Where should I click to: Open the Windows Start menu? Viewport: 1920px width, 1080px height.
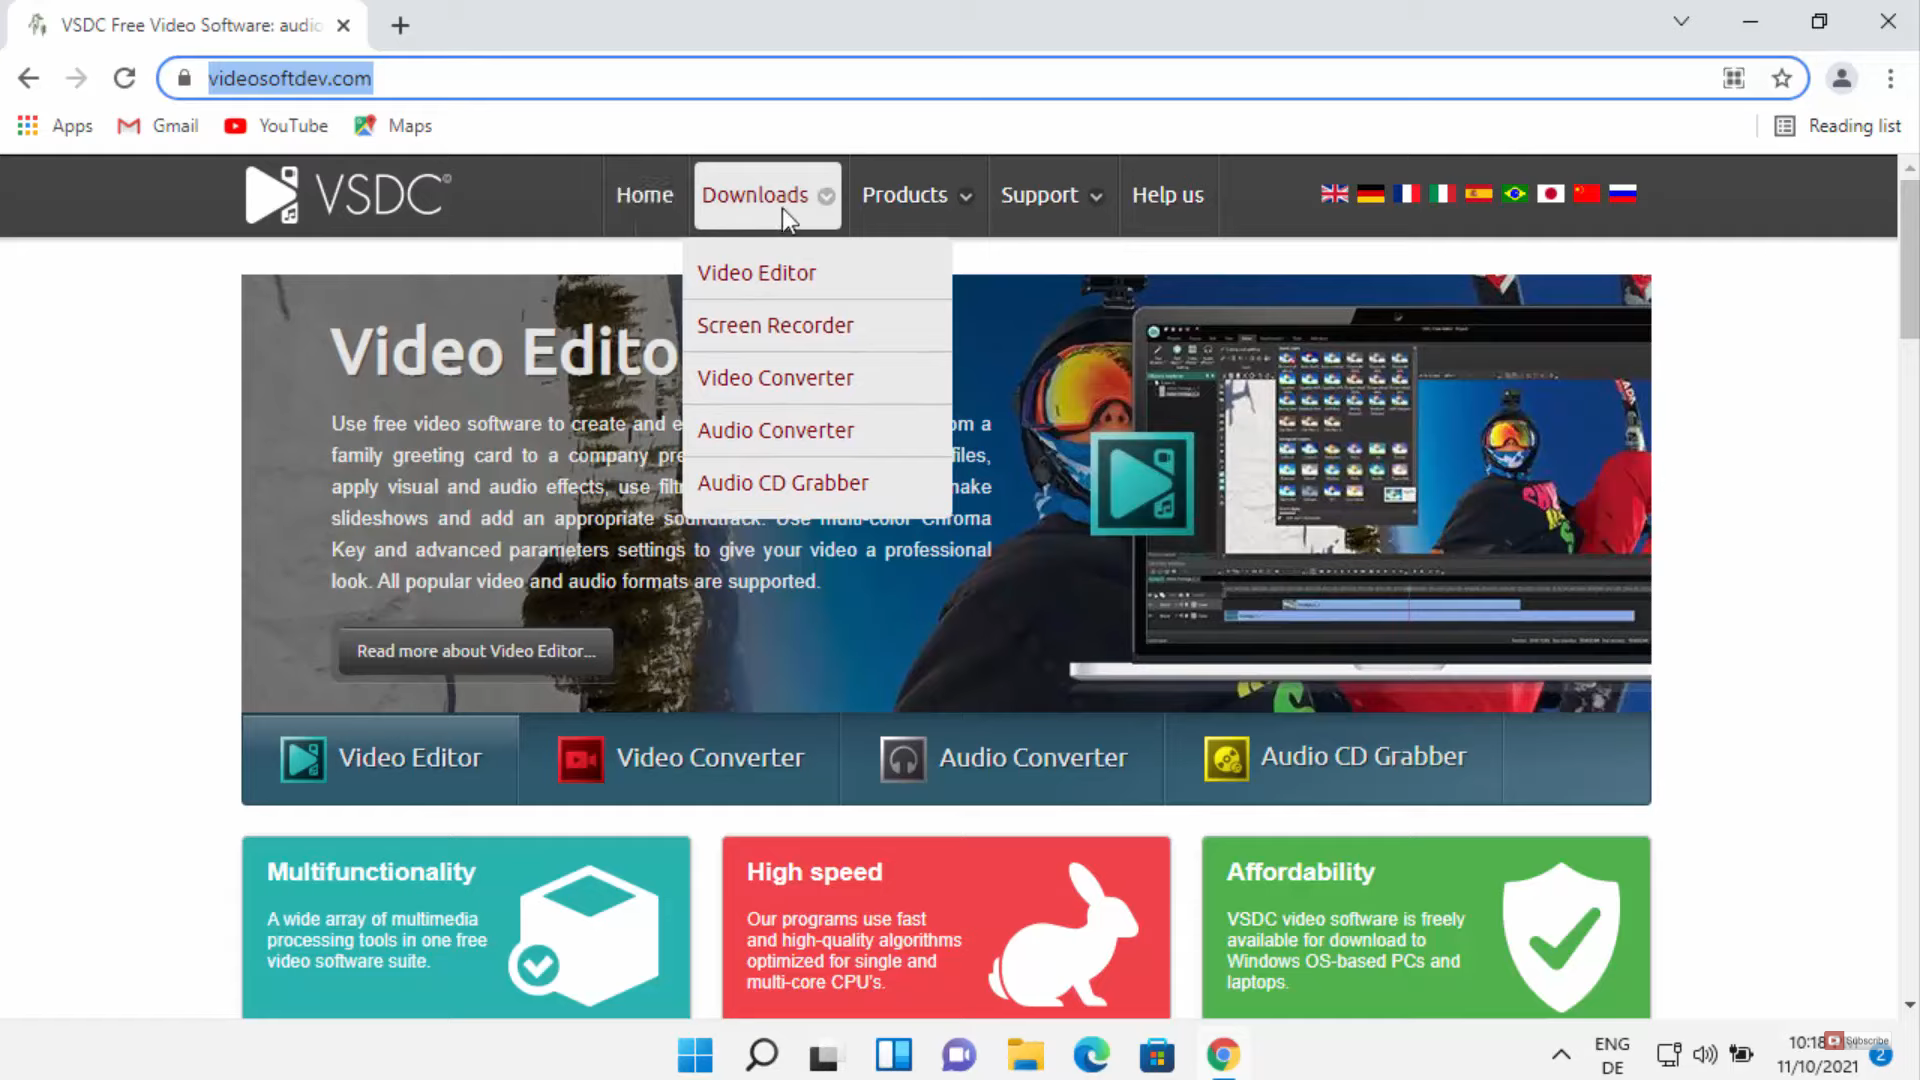click(x=695, y=1055)
